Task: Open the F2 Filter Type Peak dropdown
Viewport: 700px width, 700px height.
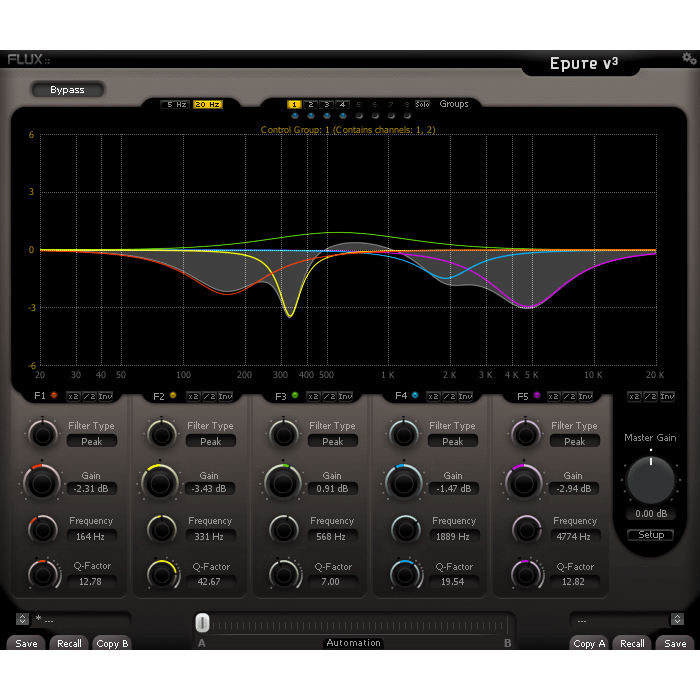Action: pyautogui.click(x=211, y=441)
